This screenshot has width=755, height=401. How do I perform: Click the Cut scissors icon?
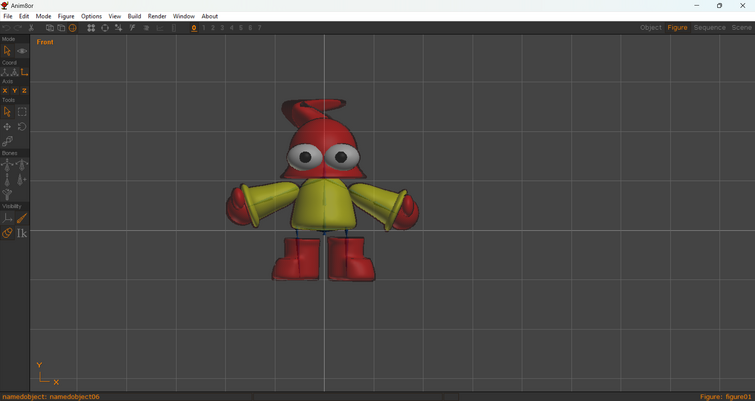pyautogui.click(x=31, y=28)
